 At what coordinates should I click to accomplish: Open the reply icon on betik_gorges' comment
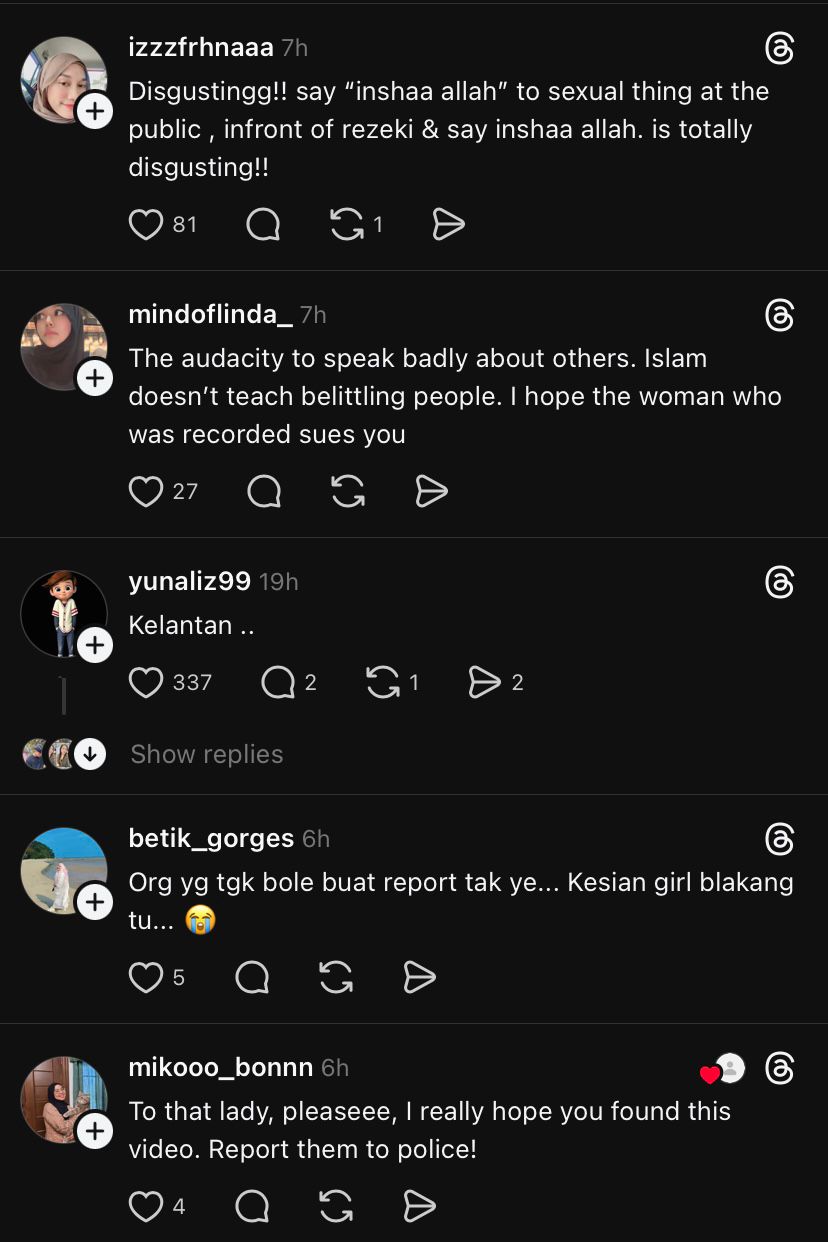[x=252, y=977]
